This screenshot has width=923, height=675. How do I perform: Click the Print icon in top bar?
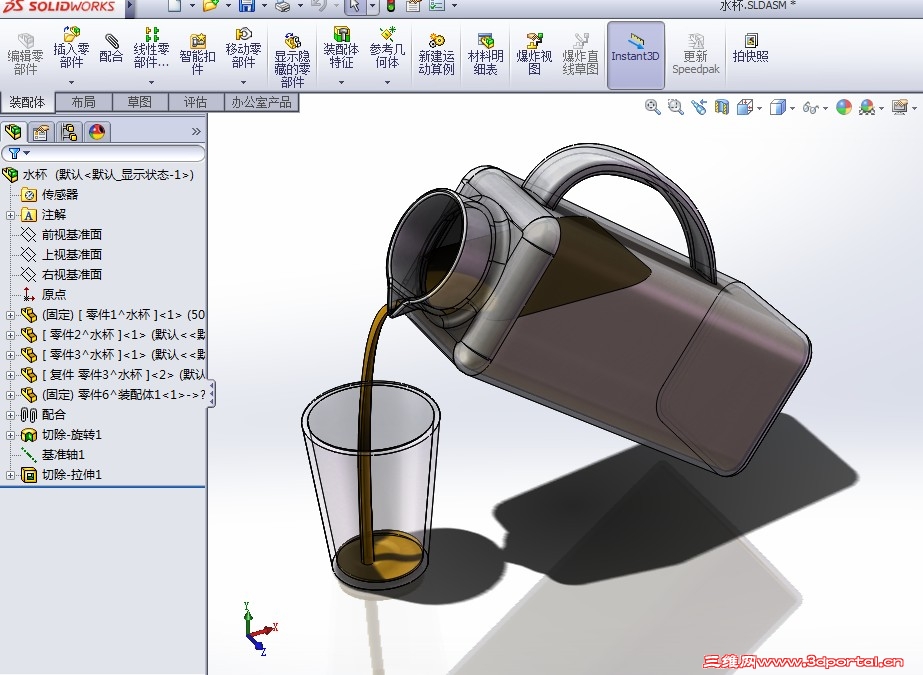tap(283, 6)
